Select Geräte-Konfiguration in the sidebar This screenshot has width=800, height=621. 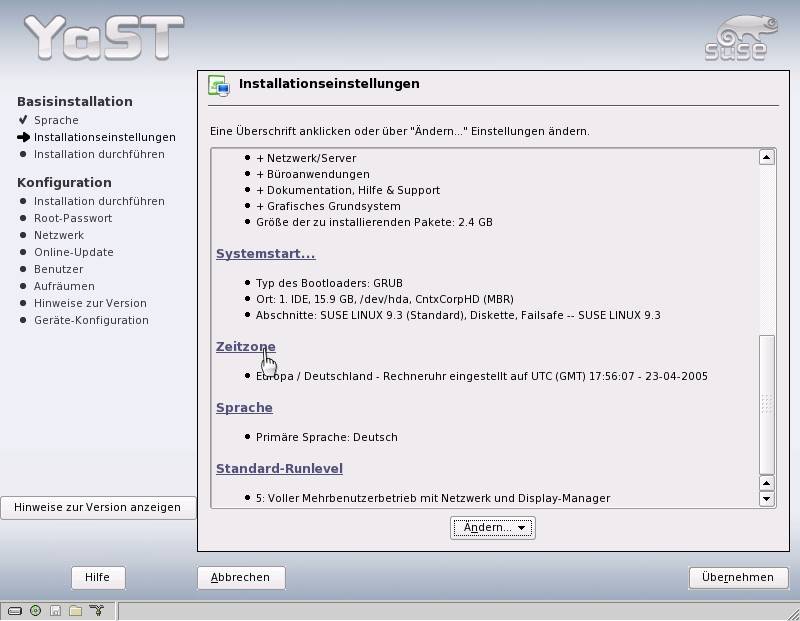(x=91, y=320)
